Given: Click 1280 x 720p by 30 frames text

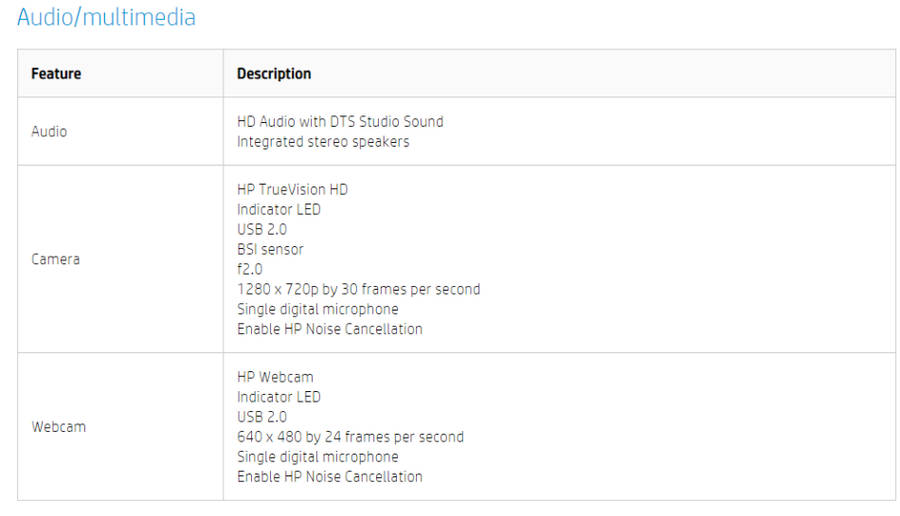Looking at the screenshot, I should pos(358,289).
